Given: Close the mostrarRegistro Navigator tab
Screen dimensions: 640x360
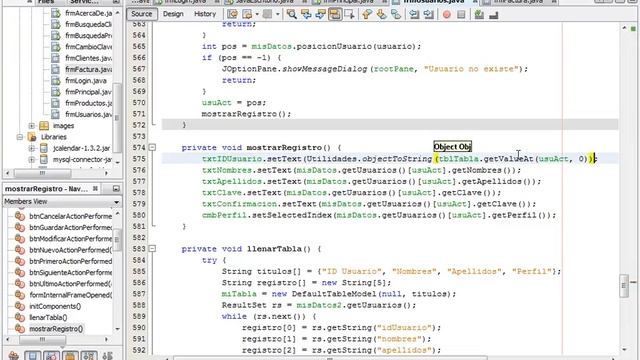Looking at the screenshot, I should click(x=95, y=189).
